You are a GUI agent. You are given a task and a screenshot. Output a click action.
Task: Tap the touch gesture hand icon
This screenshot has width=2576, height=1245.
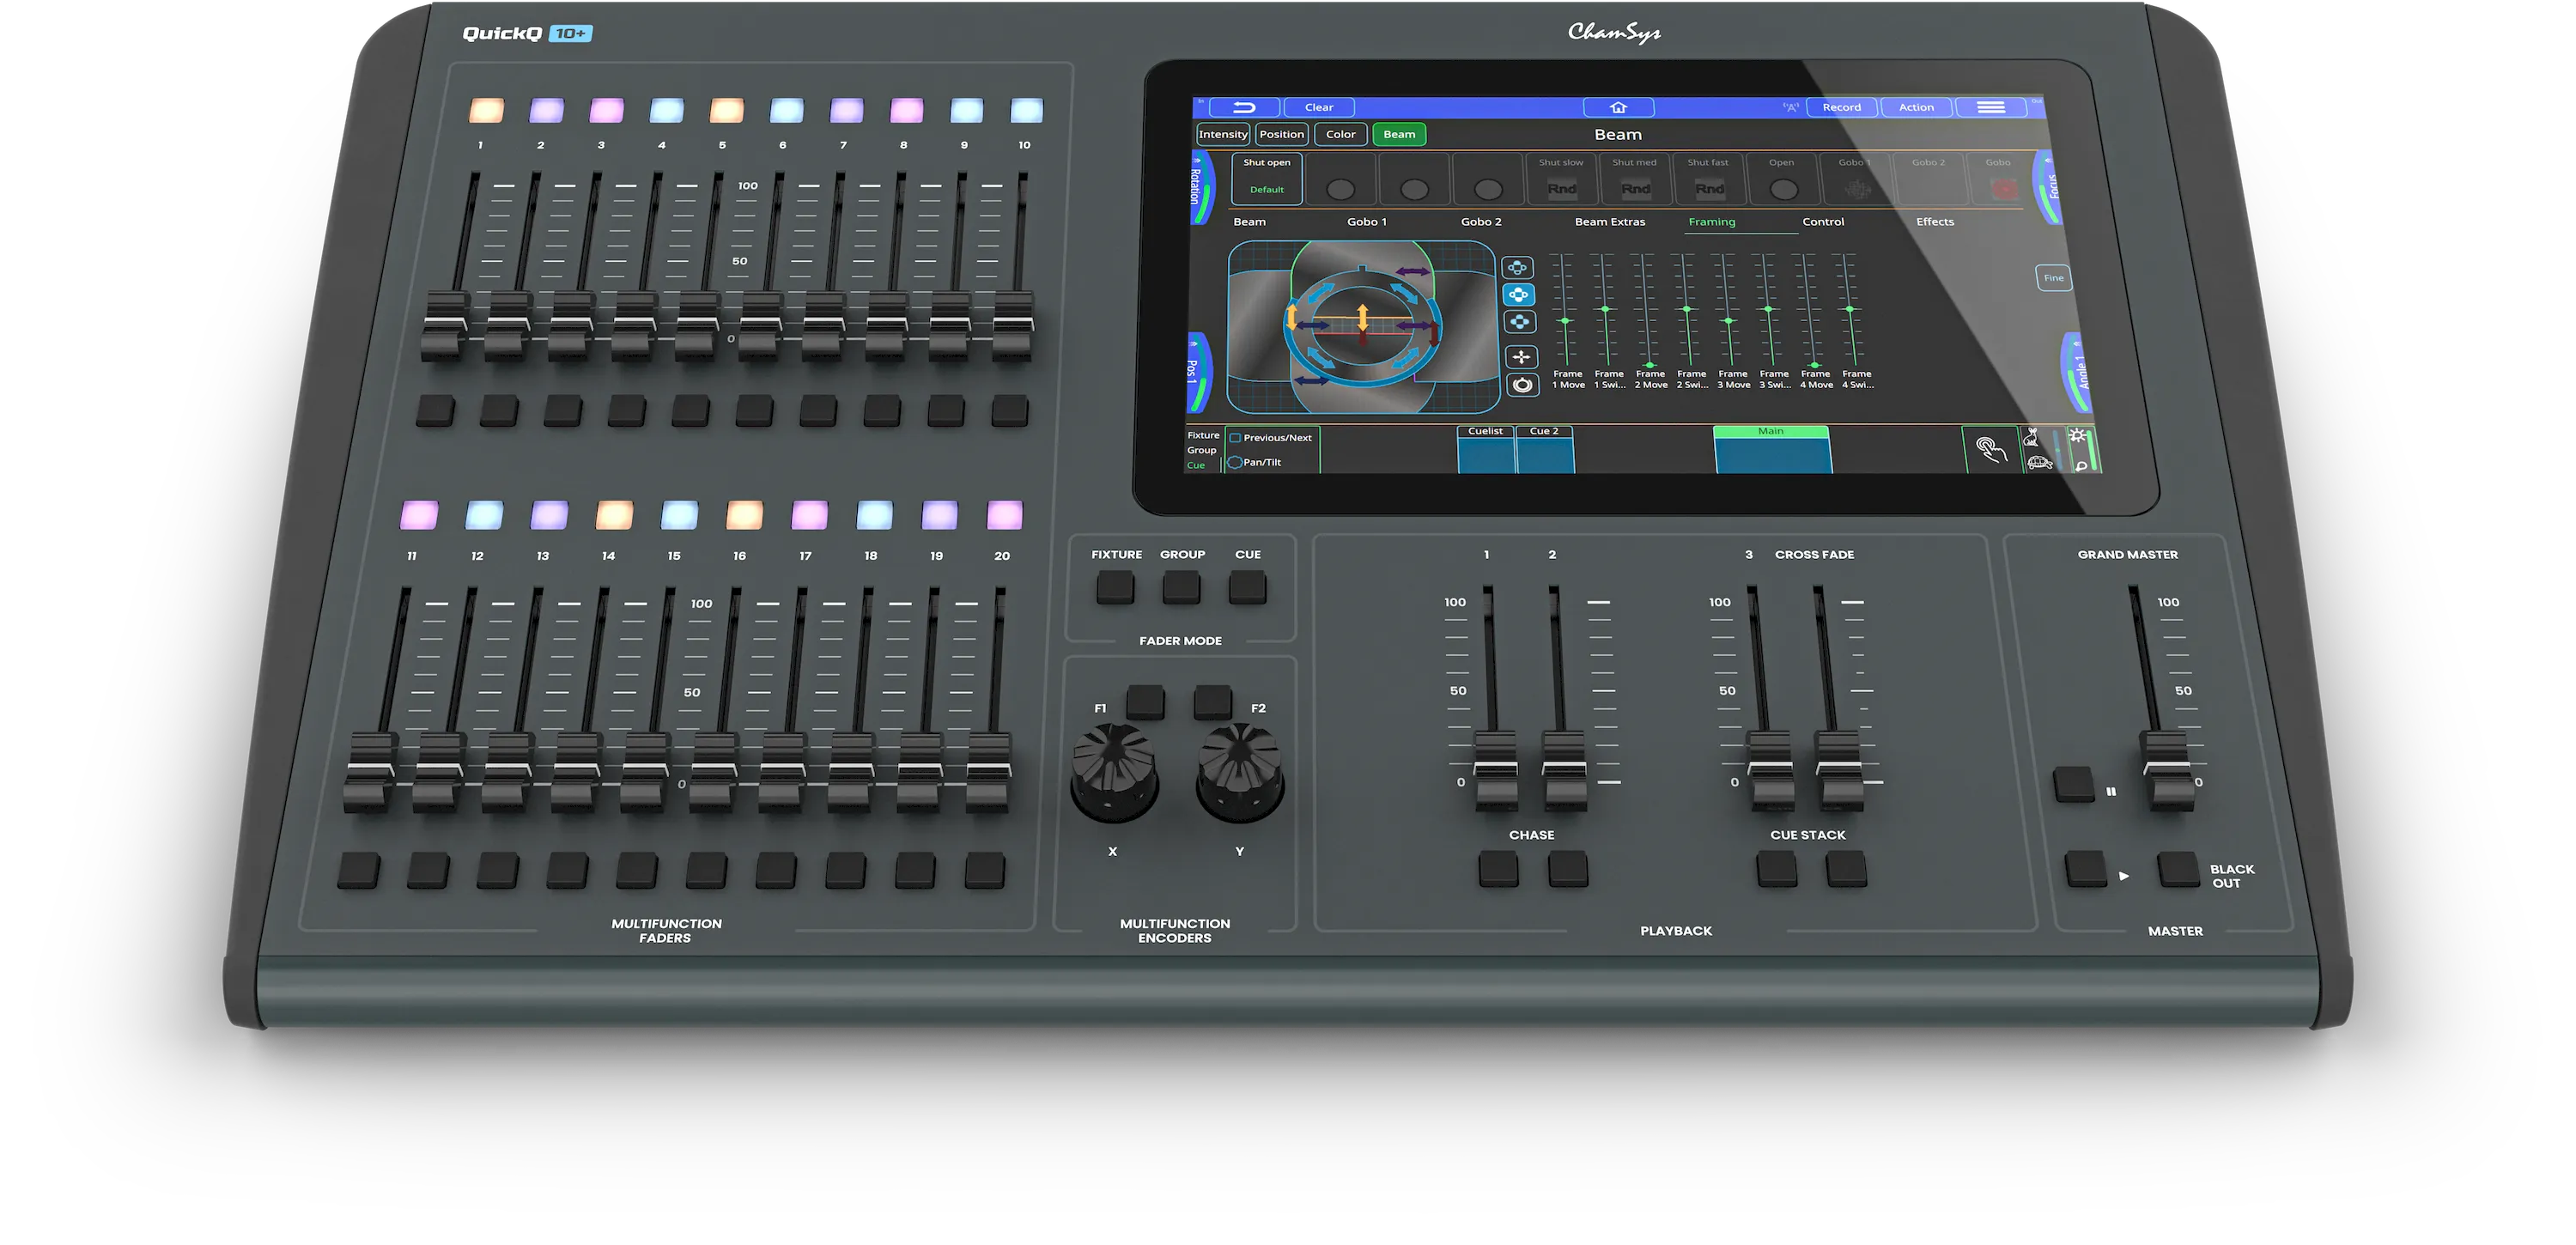(x=1990, y=450)
